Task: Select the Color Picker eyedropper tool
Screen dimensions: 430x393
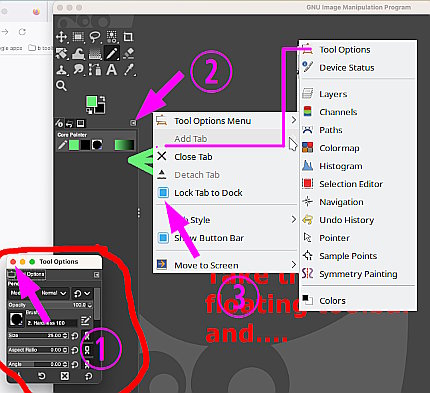Action: coord(128,70)
